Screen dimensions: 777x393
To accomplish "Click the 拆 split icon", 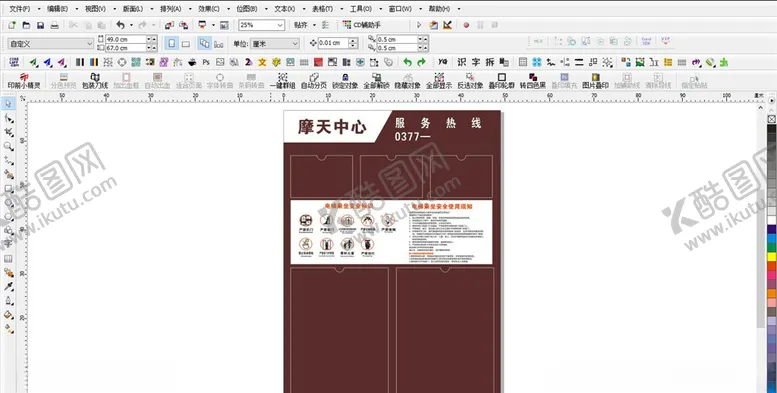I will coord(490,62).
